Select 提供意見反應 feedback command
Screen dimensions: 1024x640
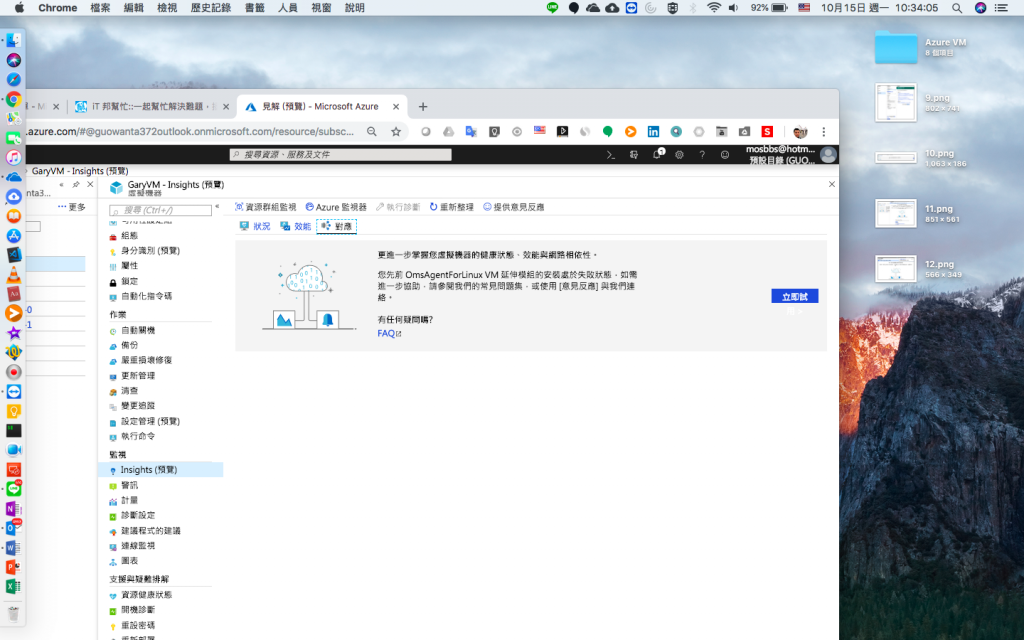[x=513, y=207]
